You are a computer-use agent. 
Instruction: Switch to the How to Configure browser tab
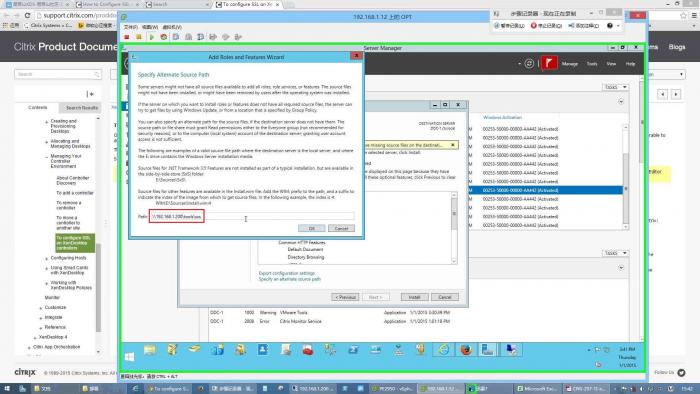pos(107,4)
